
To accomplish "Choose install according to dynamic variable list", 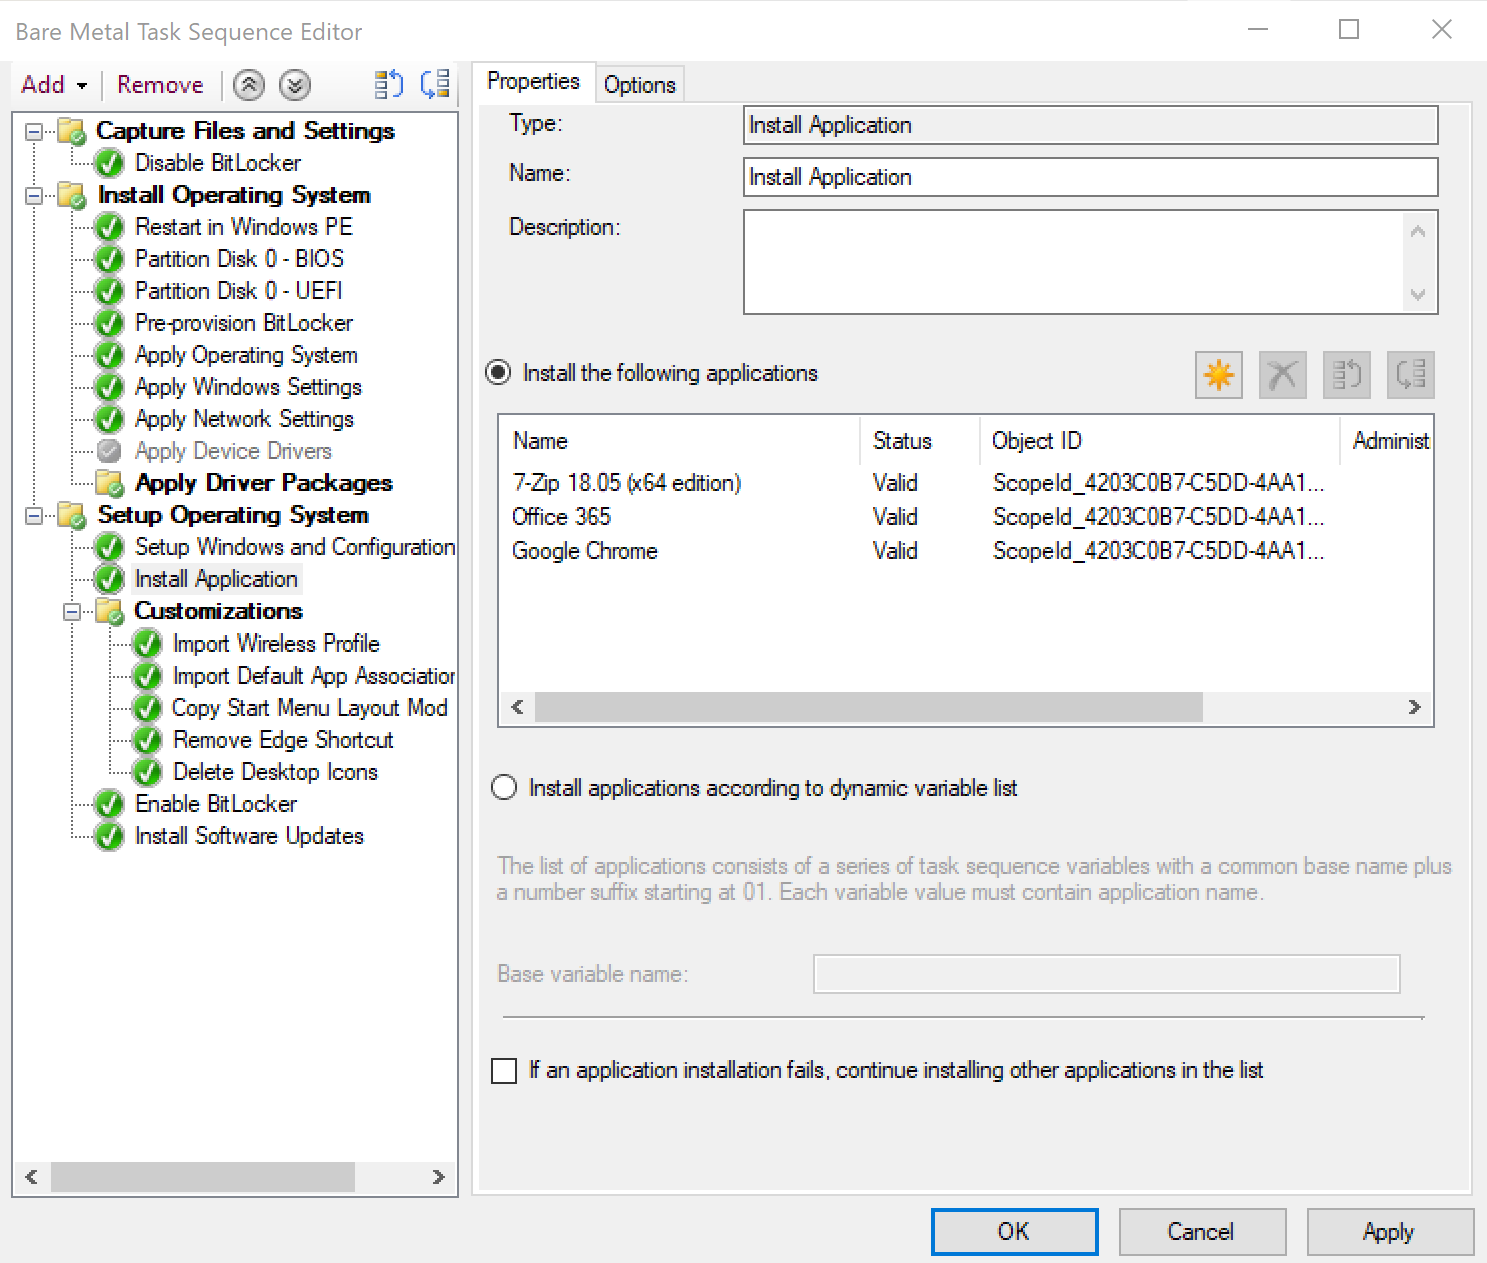I will (505, 788).
